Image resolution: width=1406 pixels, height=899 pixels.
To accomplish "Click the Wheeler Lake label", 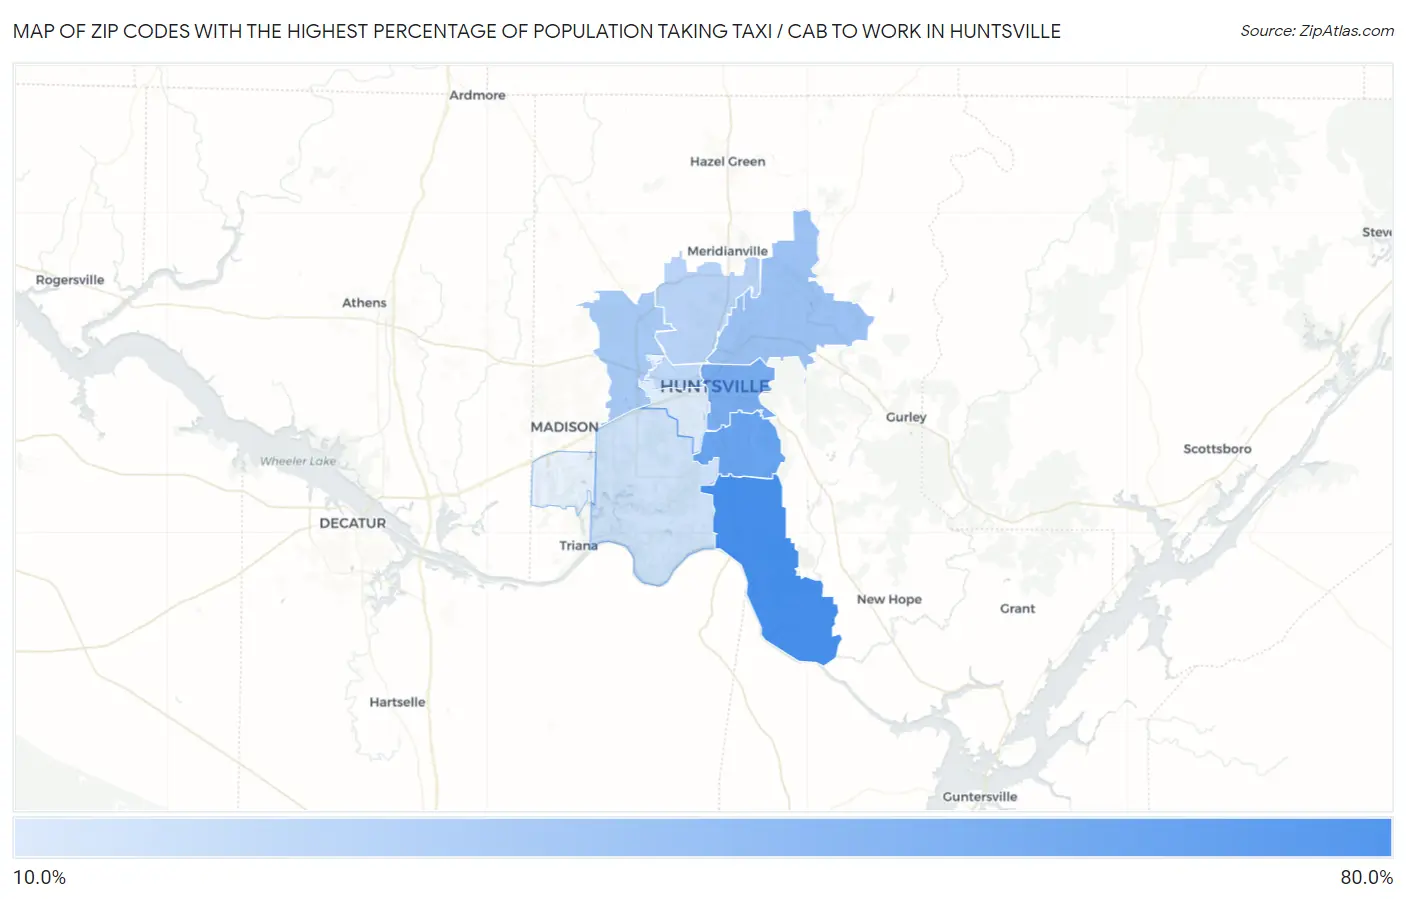I will tap(298, 461).
